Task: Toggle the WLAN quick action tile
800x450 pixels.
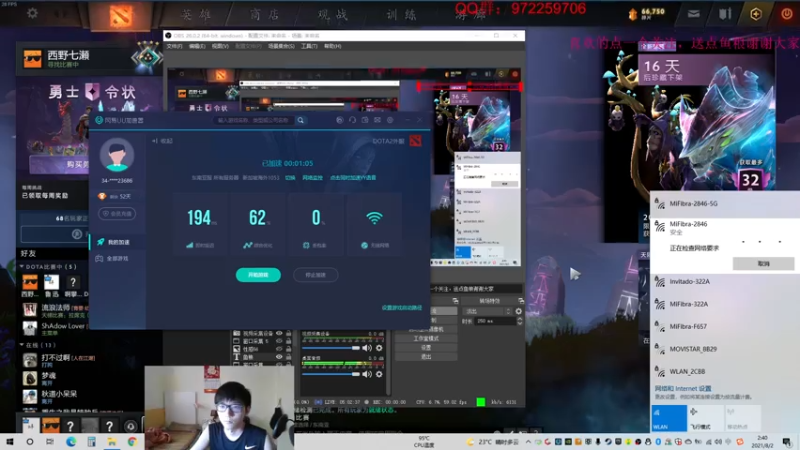Action: point(669,418)
